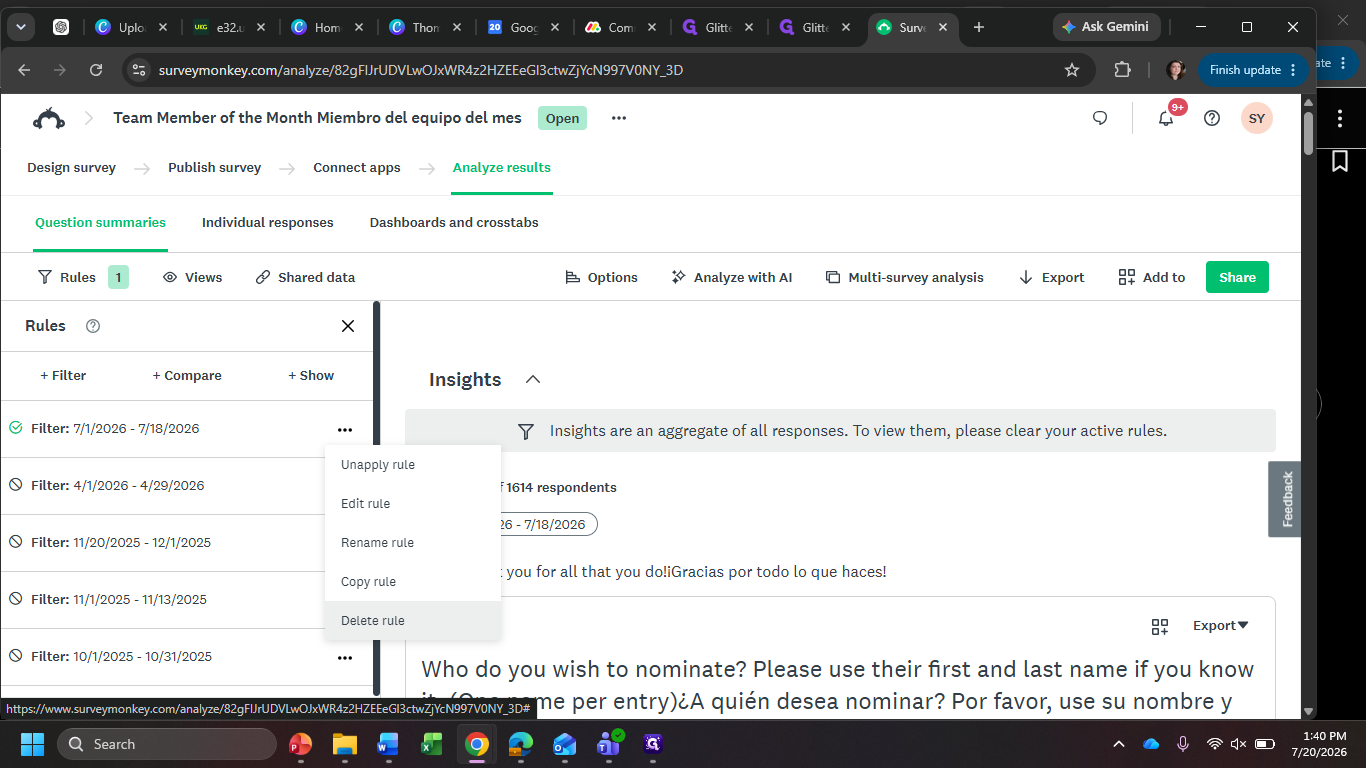Select Copy rule from context menu
This screenshot has height=768, width=1366.
(413, 582)
